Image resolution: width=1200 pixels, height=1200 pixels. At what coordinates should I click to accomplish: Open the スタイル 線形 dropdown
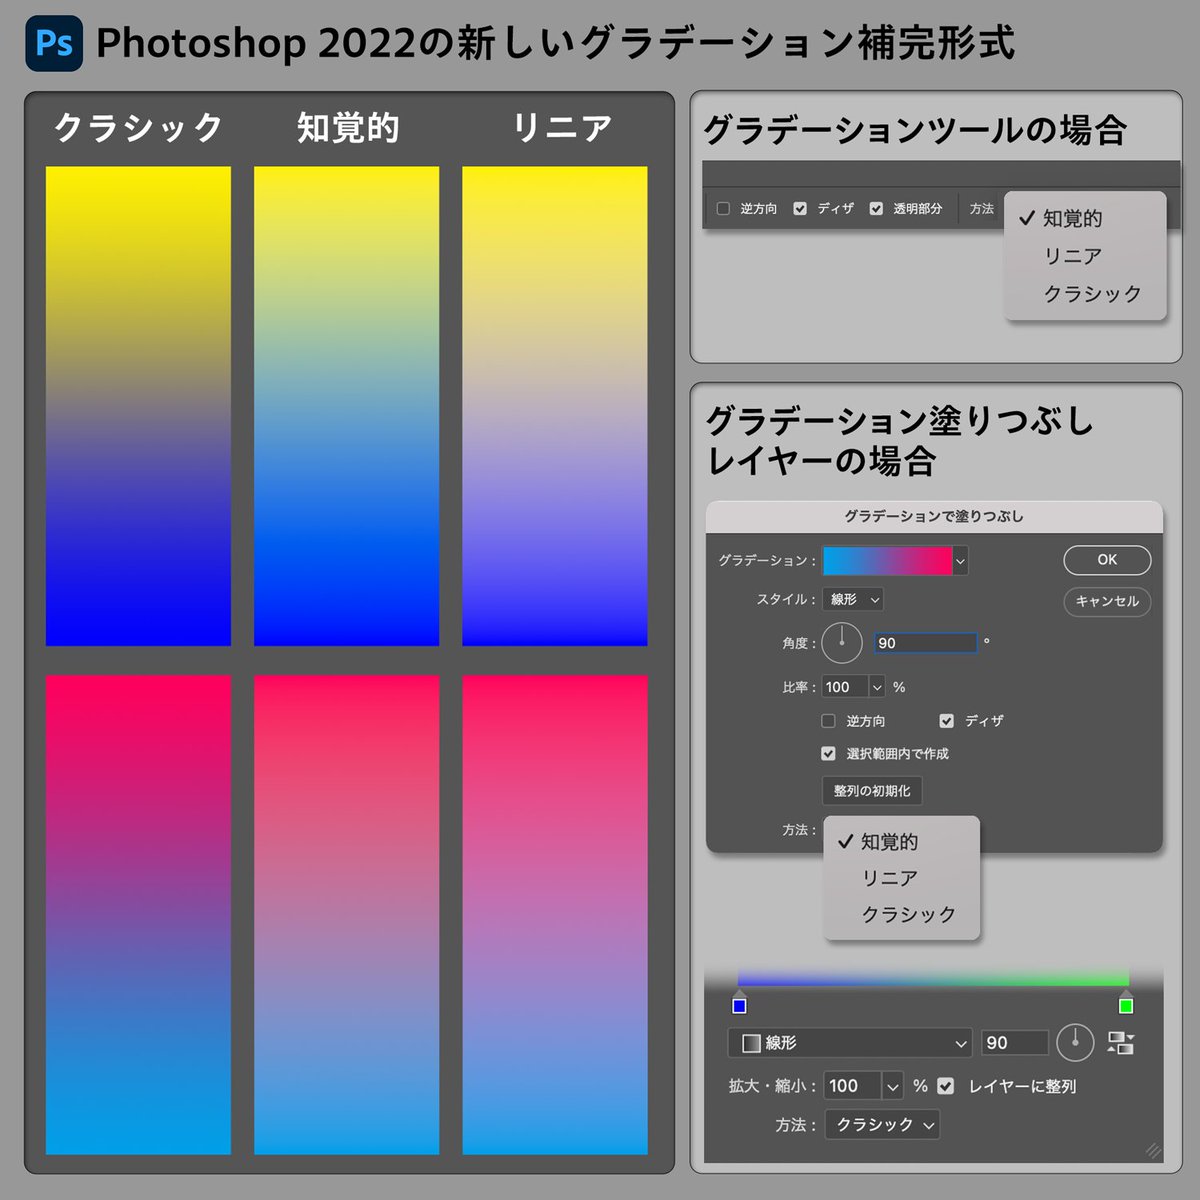(x=853, y=599)
